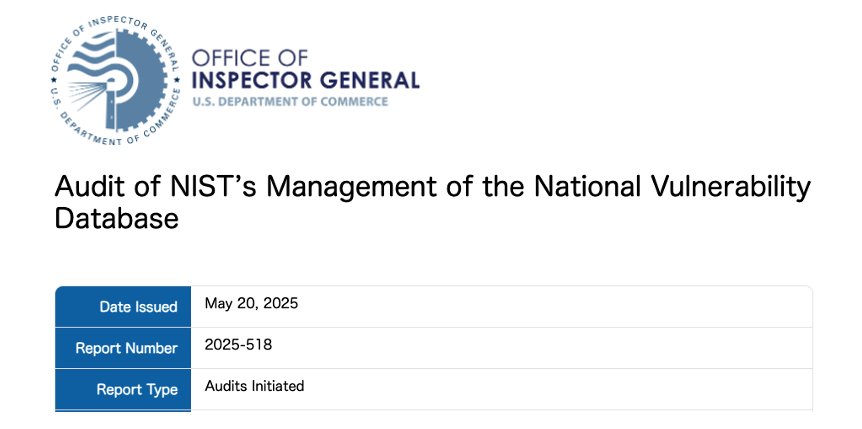Click the partial blue row below Report Type
Viewport: 862px width, 429px height.
pos(123,410)
